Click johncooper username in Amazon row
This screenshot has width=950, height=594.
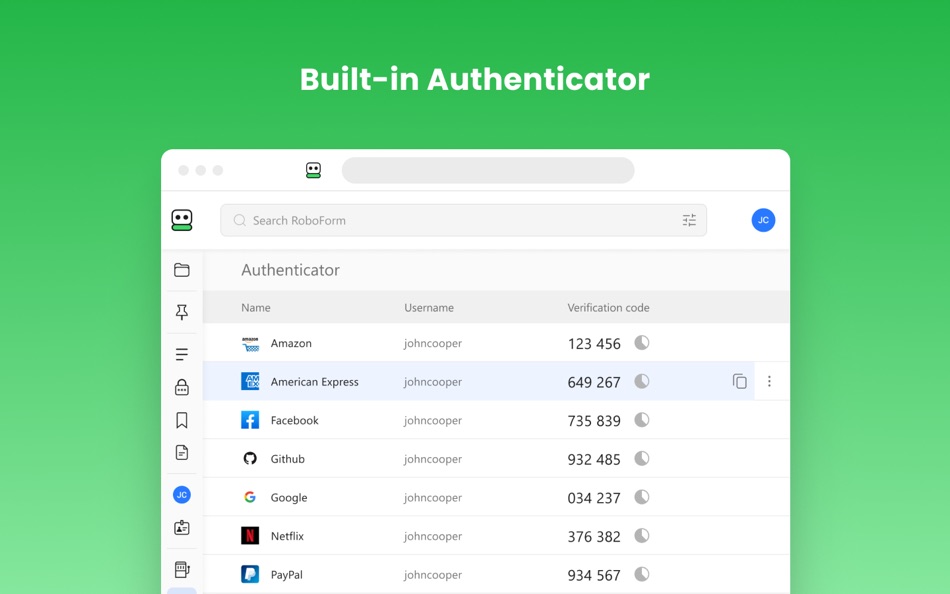pos(433,343)
